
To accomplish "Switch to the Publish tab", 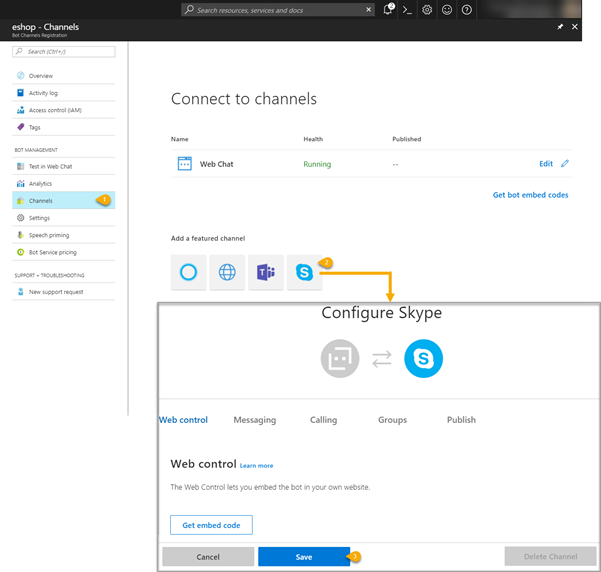I will pos(461,420).
